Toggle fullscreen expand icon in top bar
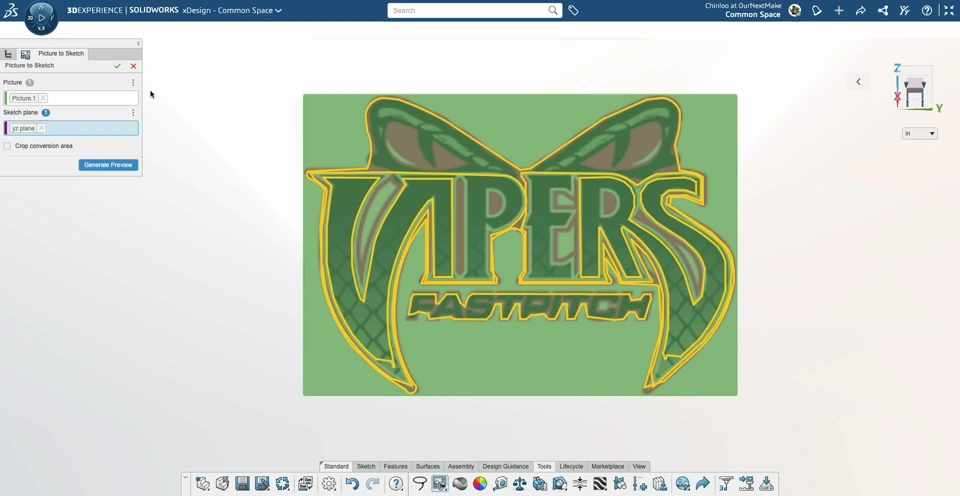Screen dimensions: 960x496 pos(949,10)
